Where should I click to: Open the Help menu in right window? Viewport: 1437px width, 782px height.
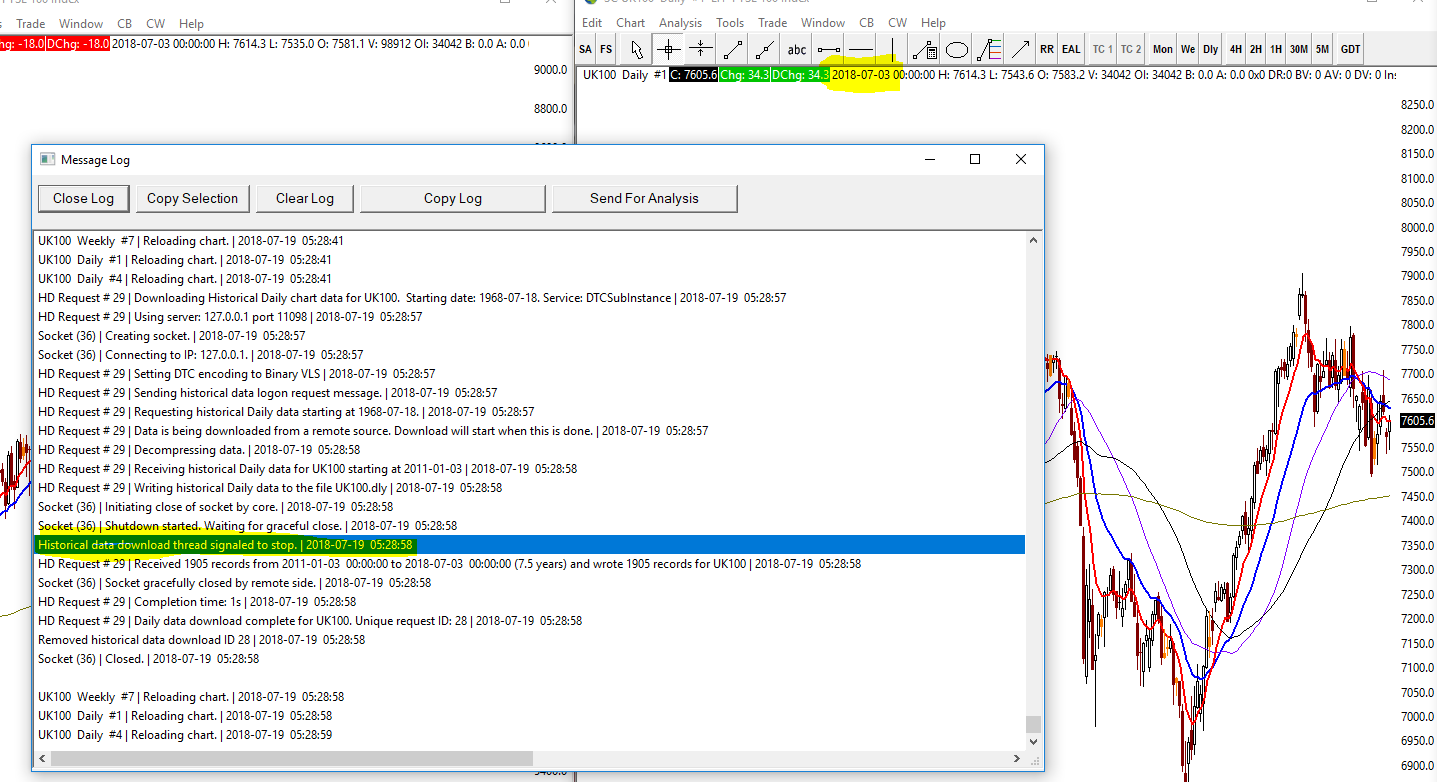click(x=934, y=22)
